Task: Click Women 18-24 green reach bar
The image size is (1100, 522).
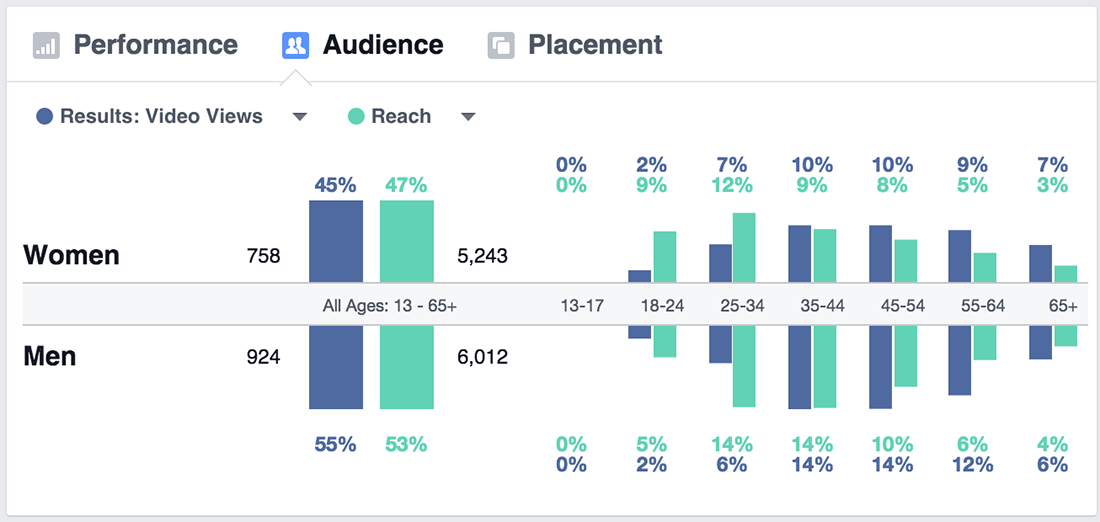Action: point(665,257)
